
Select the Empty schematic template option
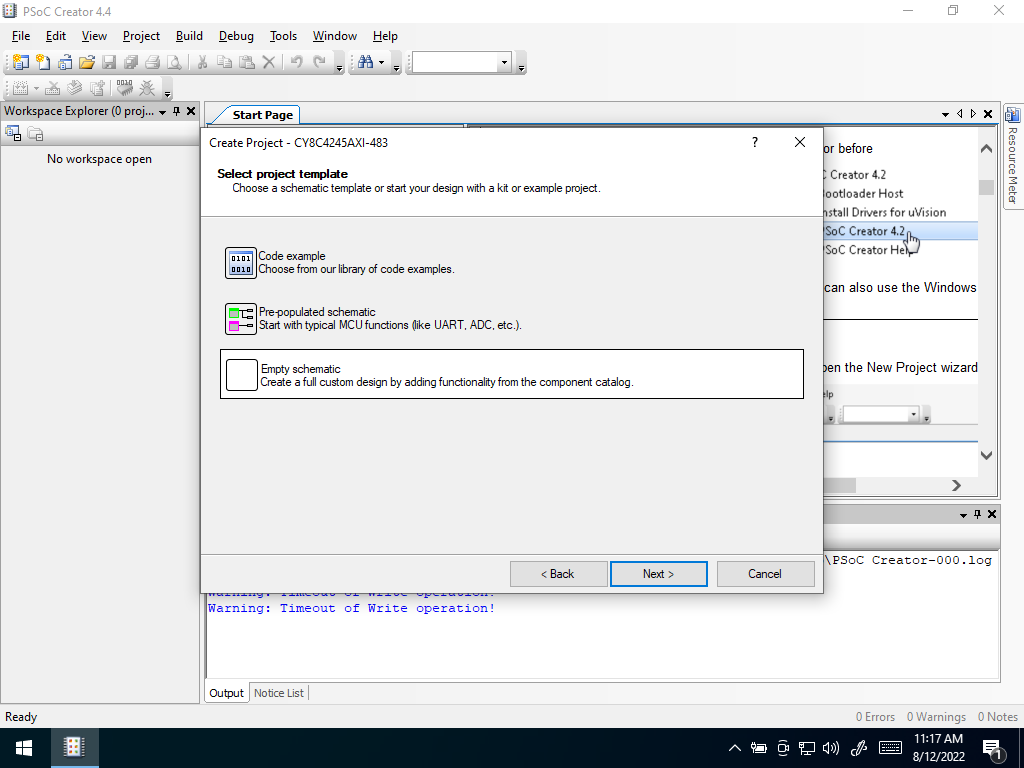point(512,374)
